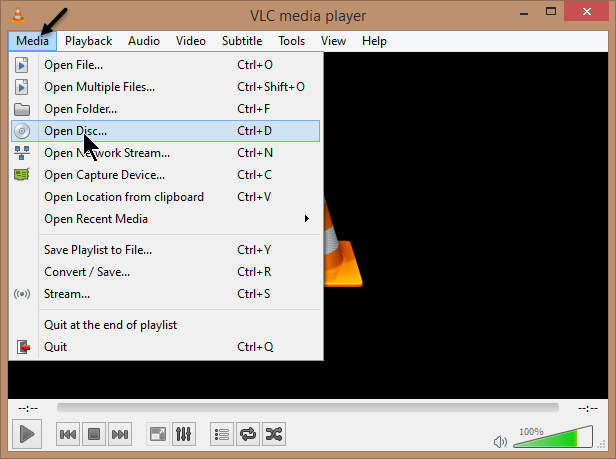The image size is (616, 459).
Task: Click the remaining time label on right
Action: click(x=588, y=409)
